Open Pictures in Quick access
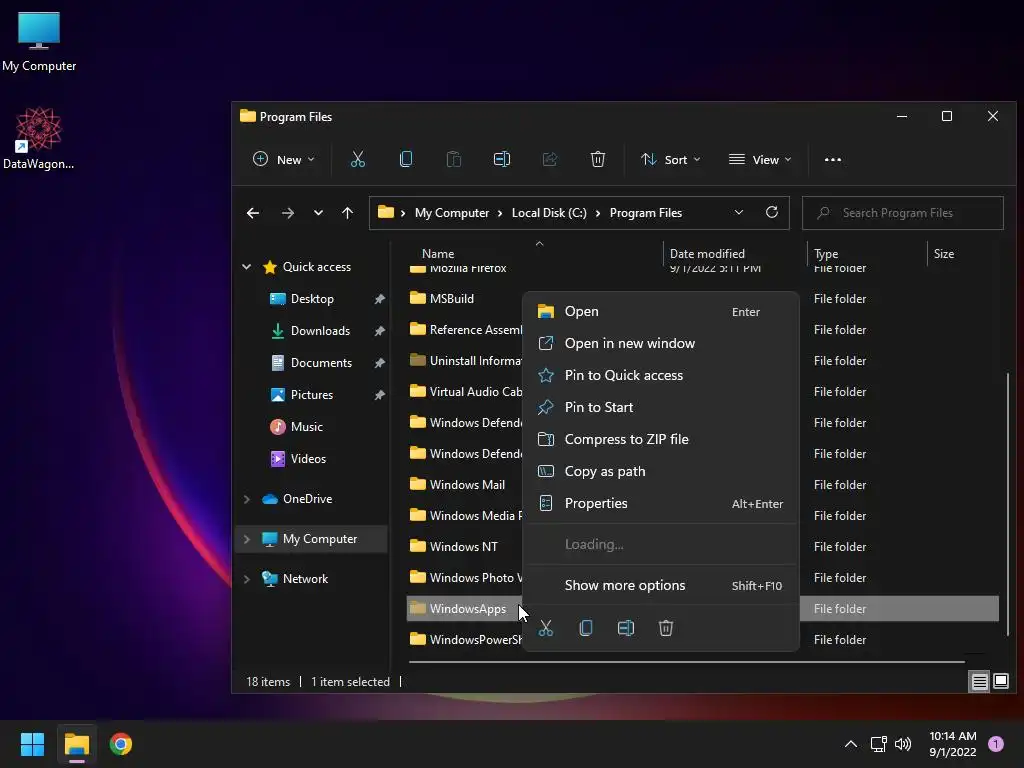Screen dimensions: 1024x768 (312, 395)
